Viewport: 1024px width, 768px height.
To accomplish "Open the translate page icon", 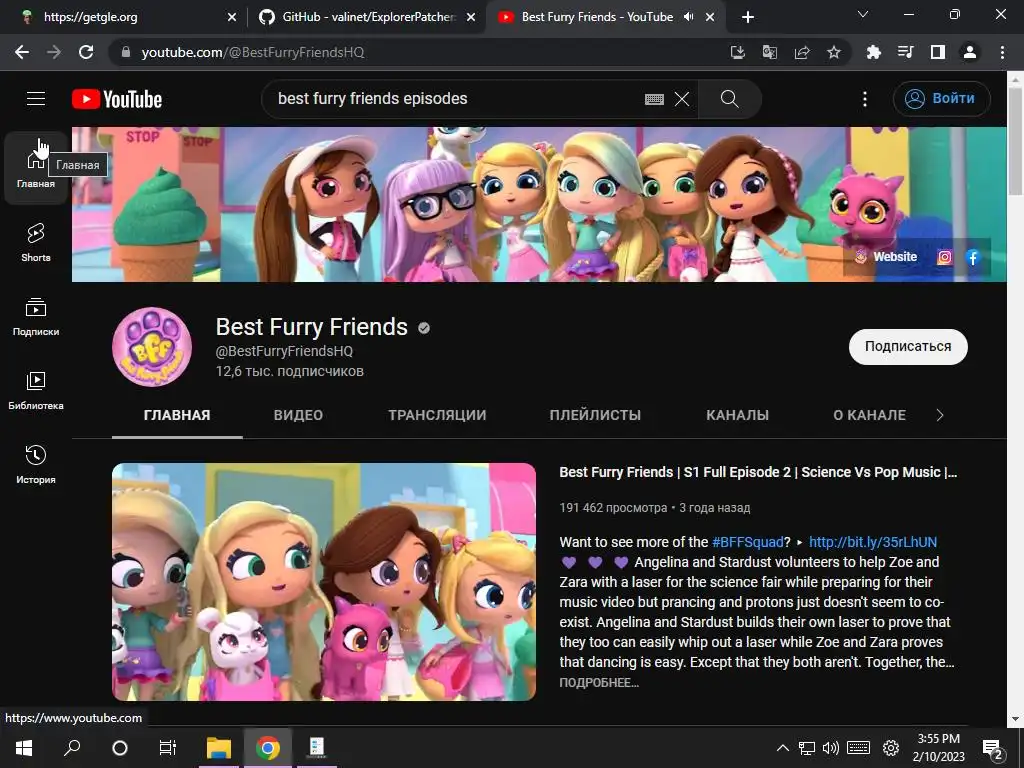I will pyautogui.click(x=770, y=52).
